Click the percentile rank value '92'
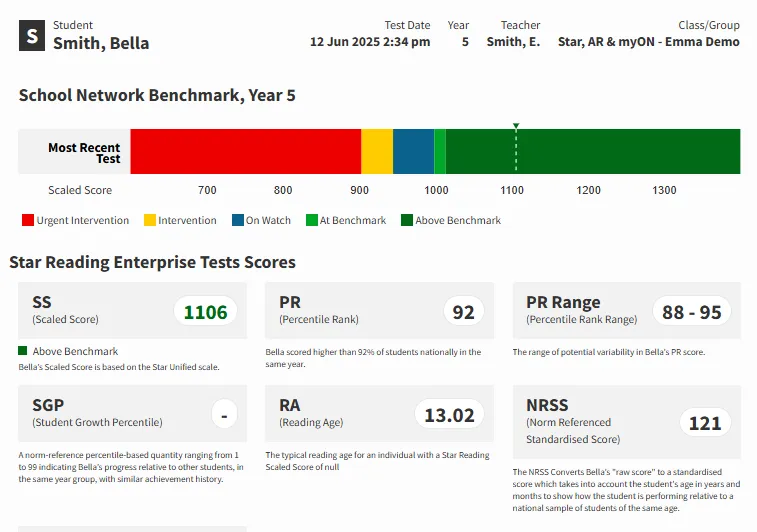This screenshot has height=532, width=757. pos(463,312)
